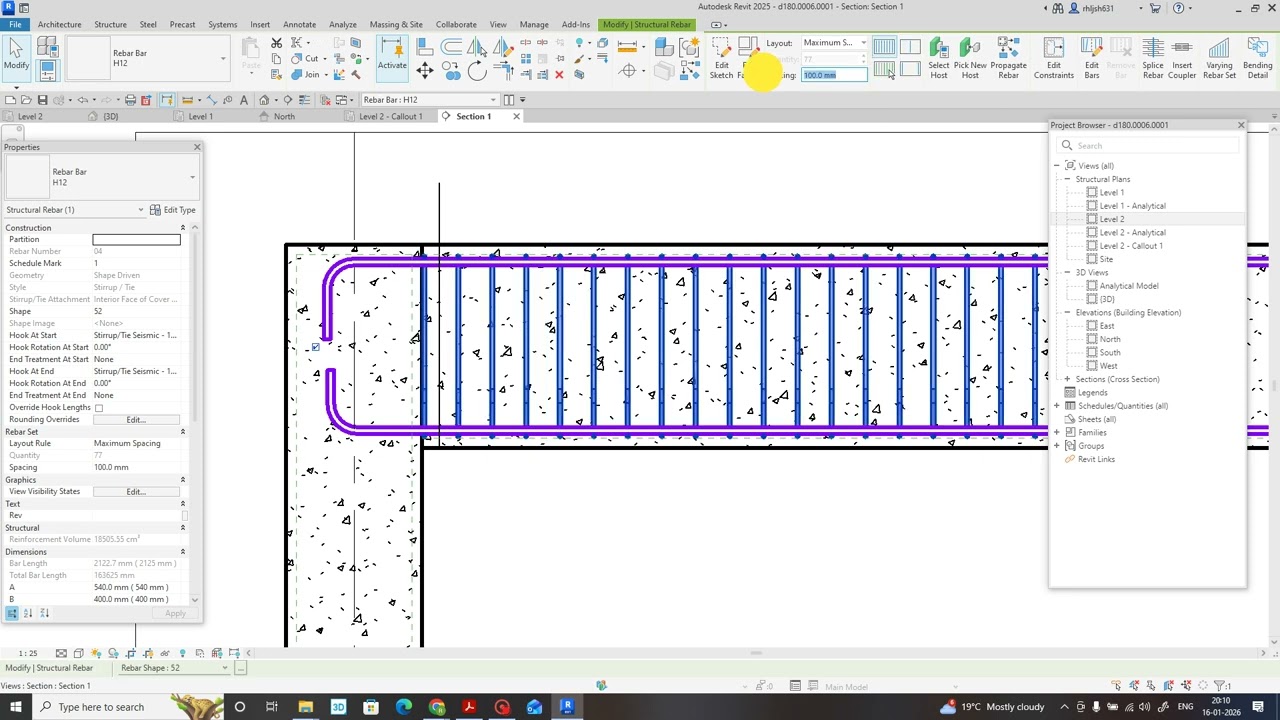1280x720 pixels.
Task: Open the File menu
Action: click(15, 24)
